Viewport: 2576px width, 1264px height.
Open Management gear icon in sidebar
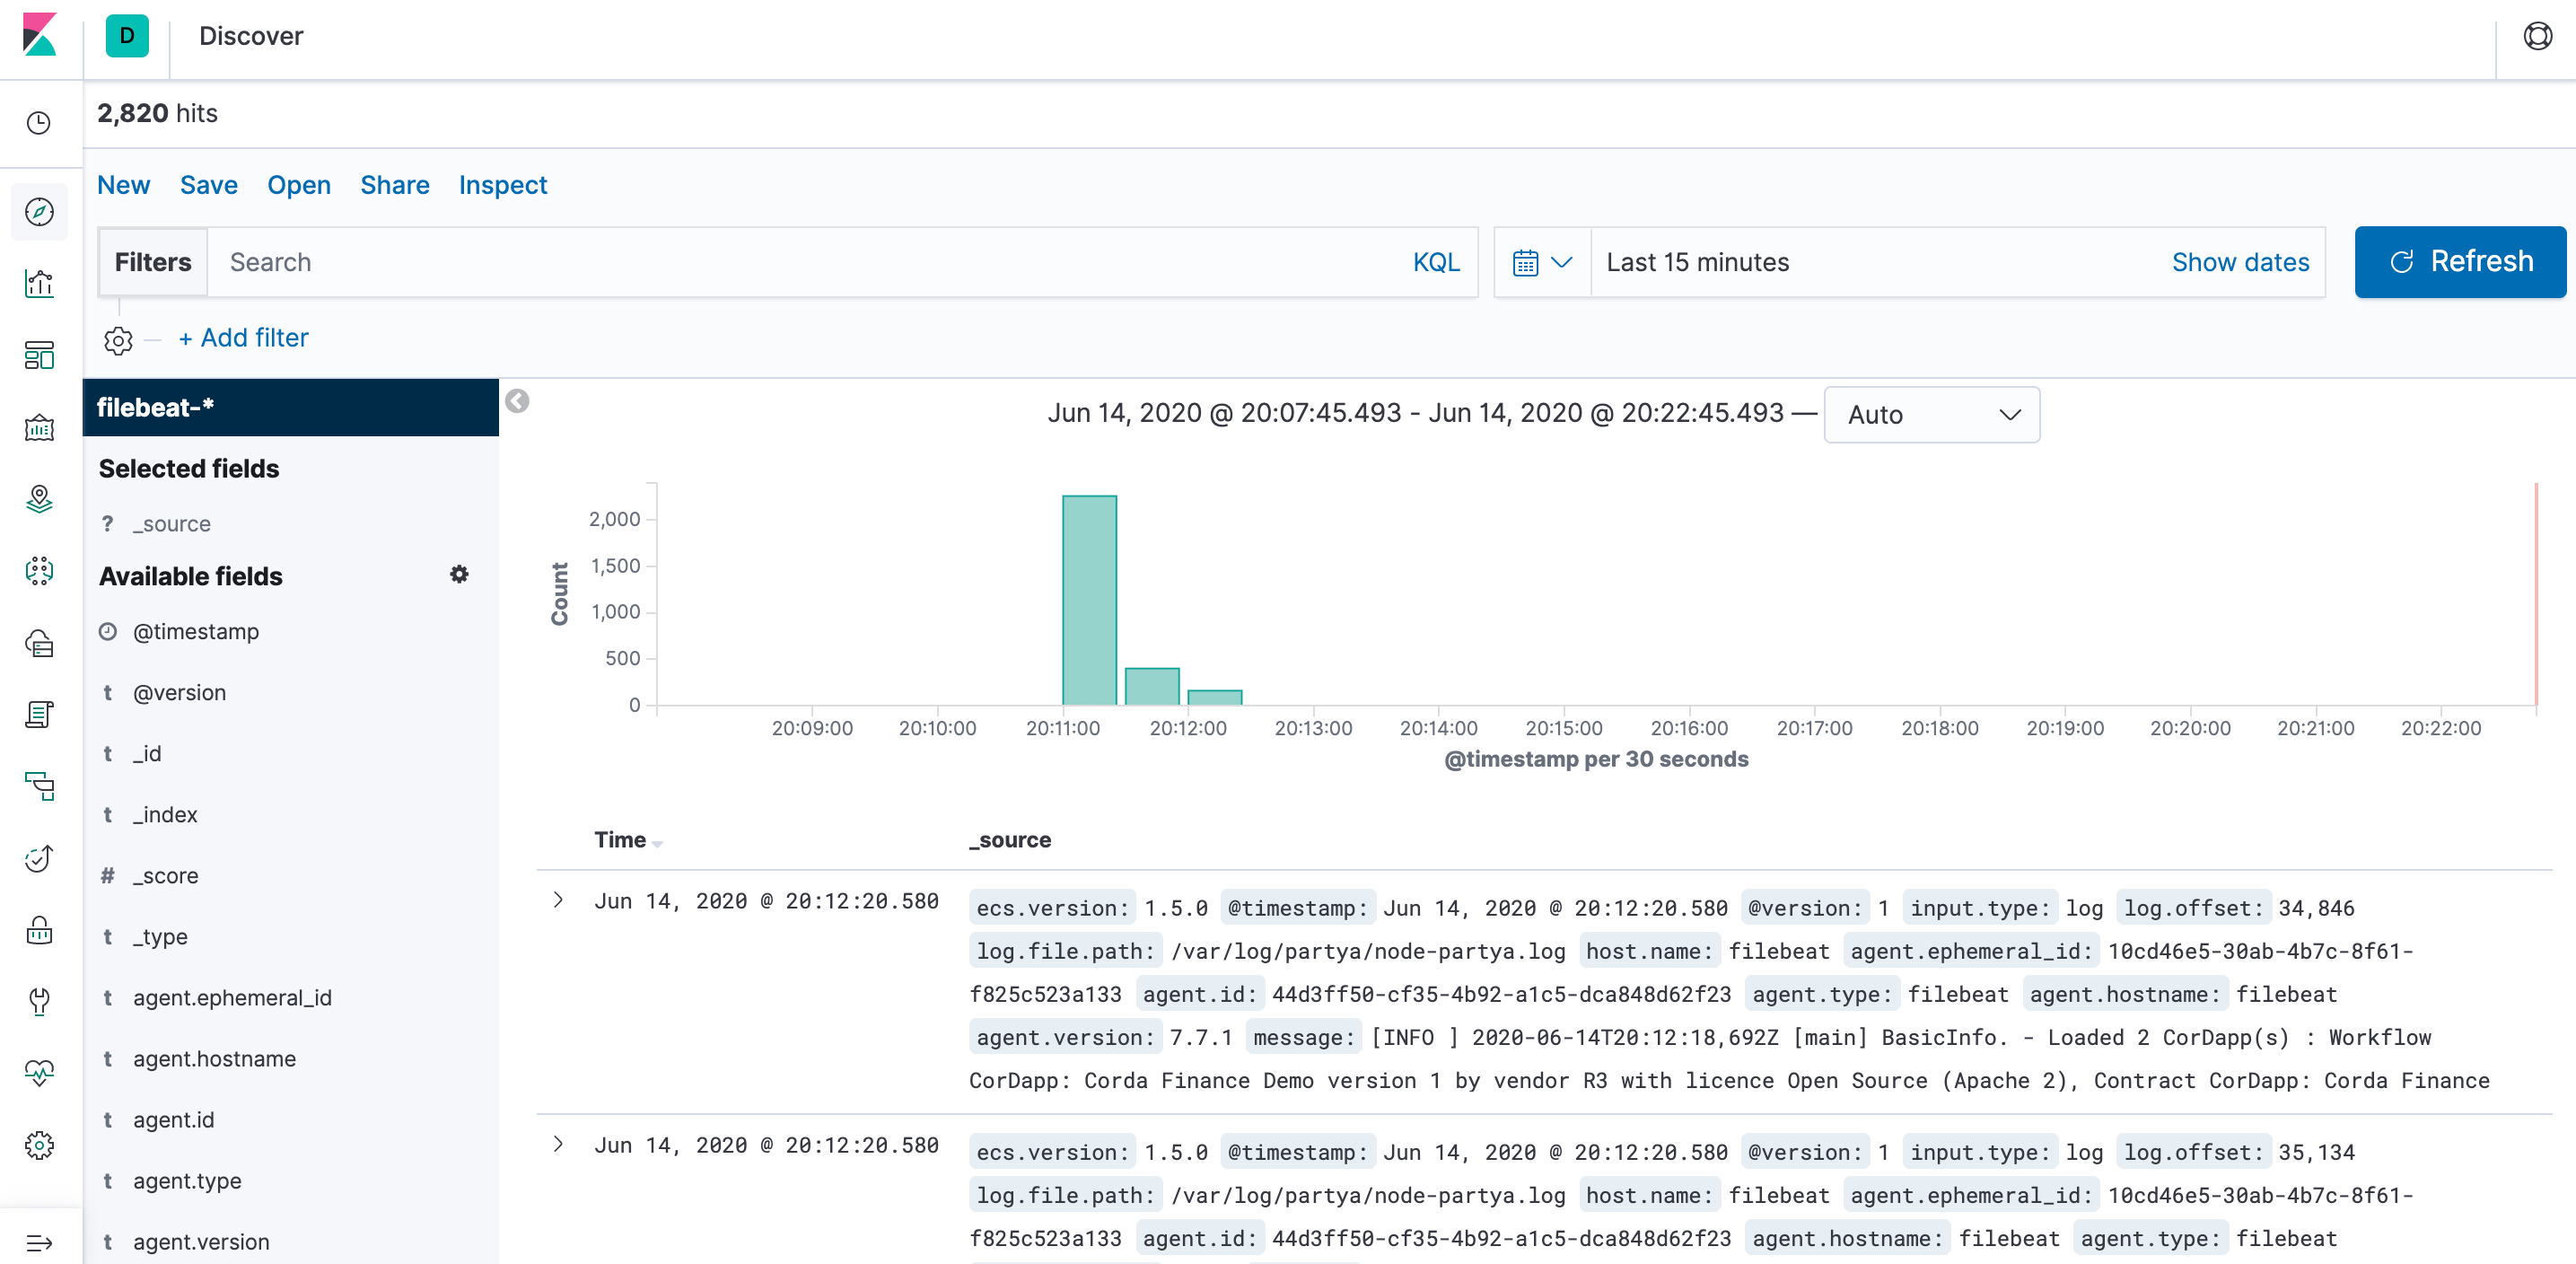point(39,1146)
